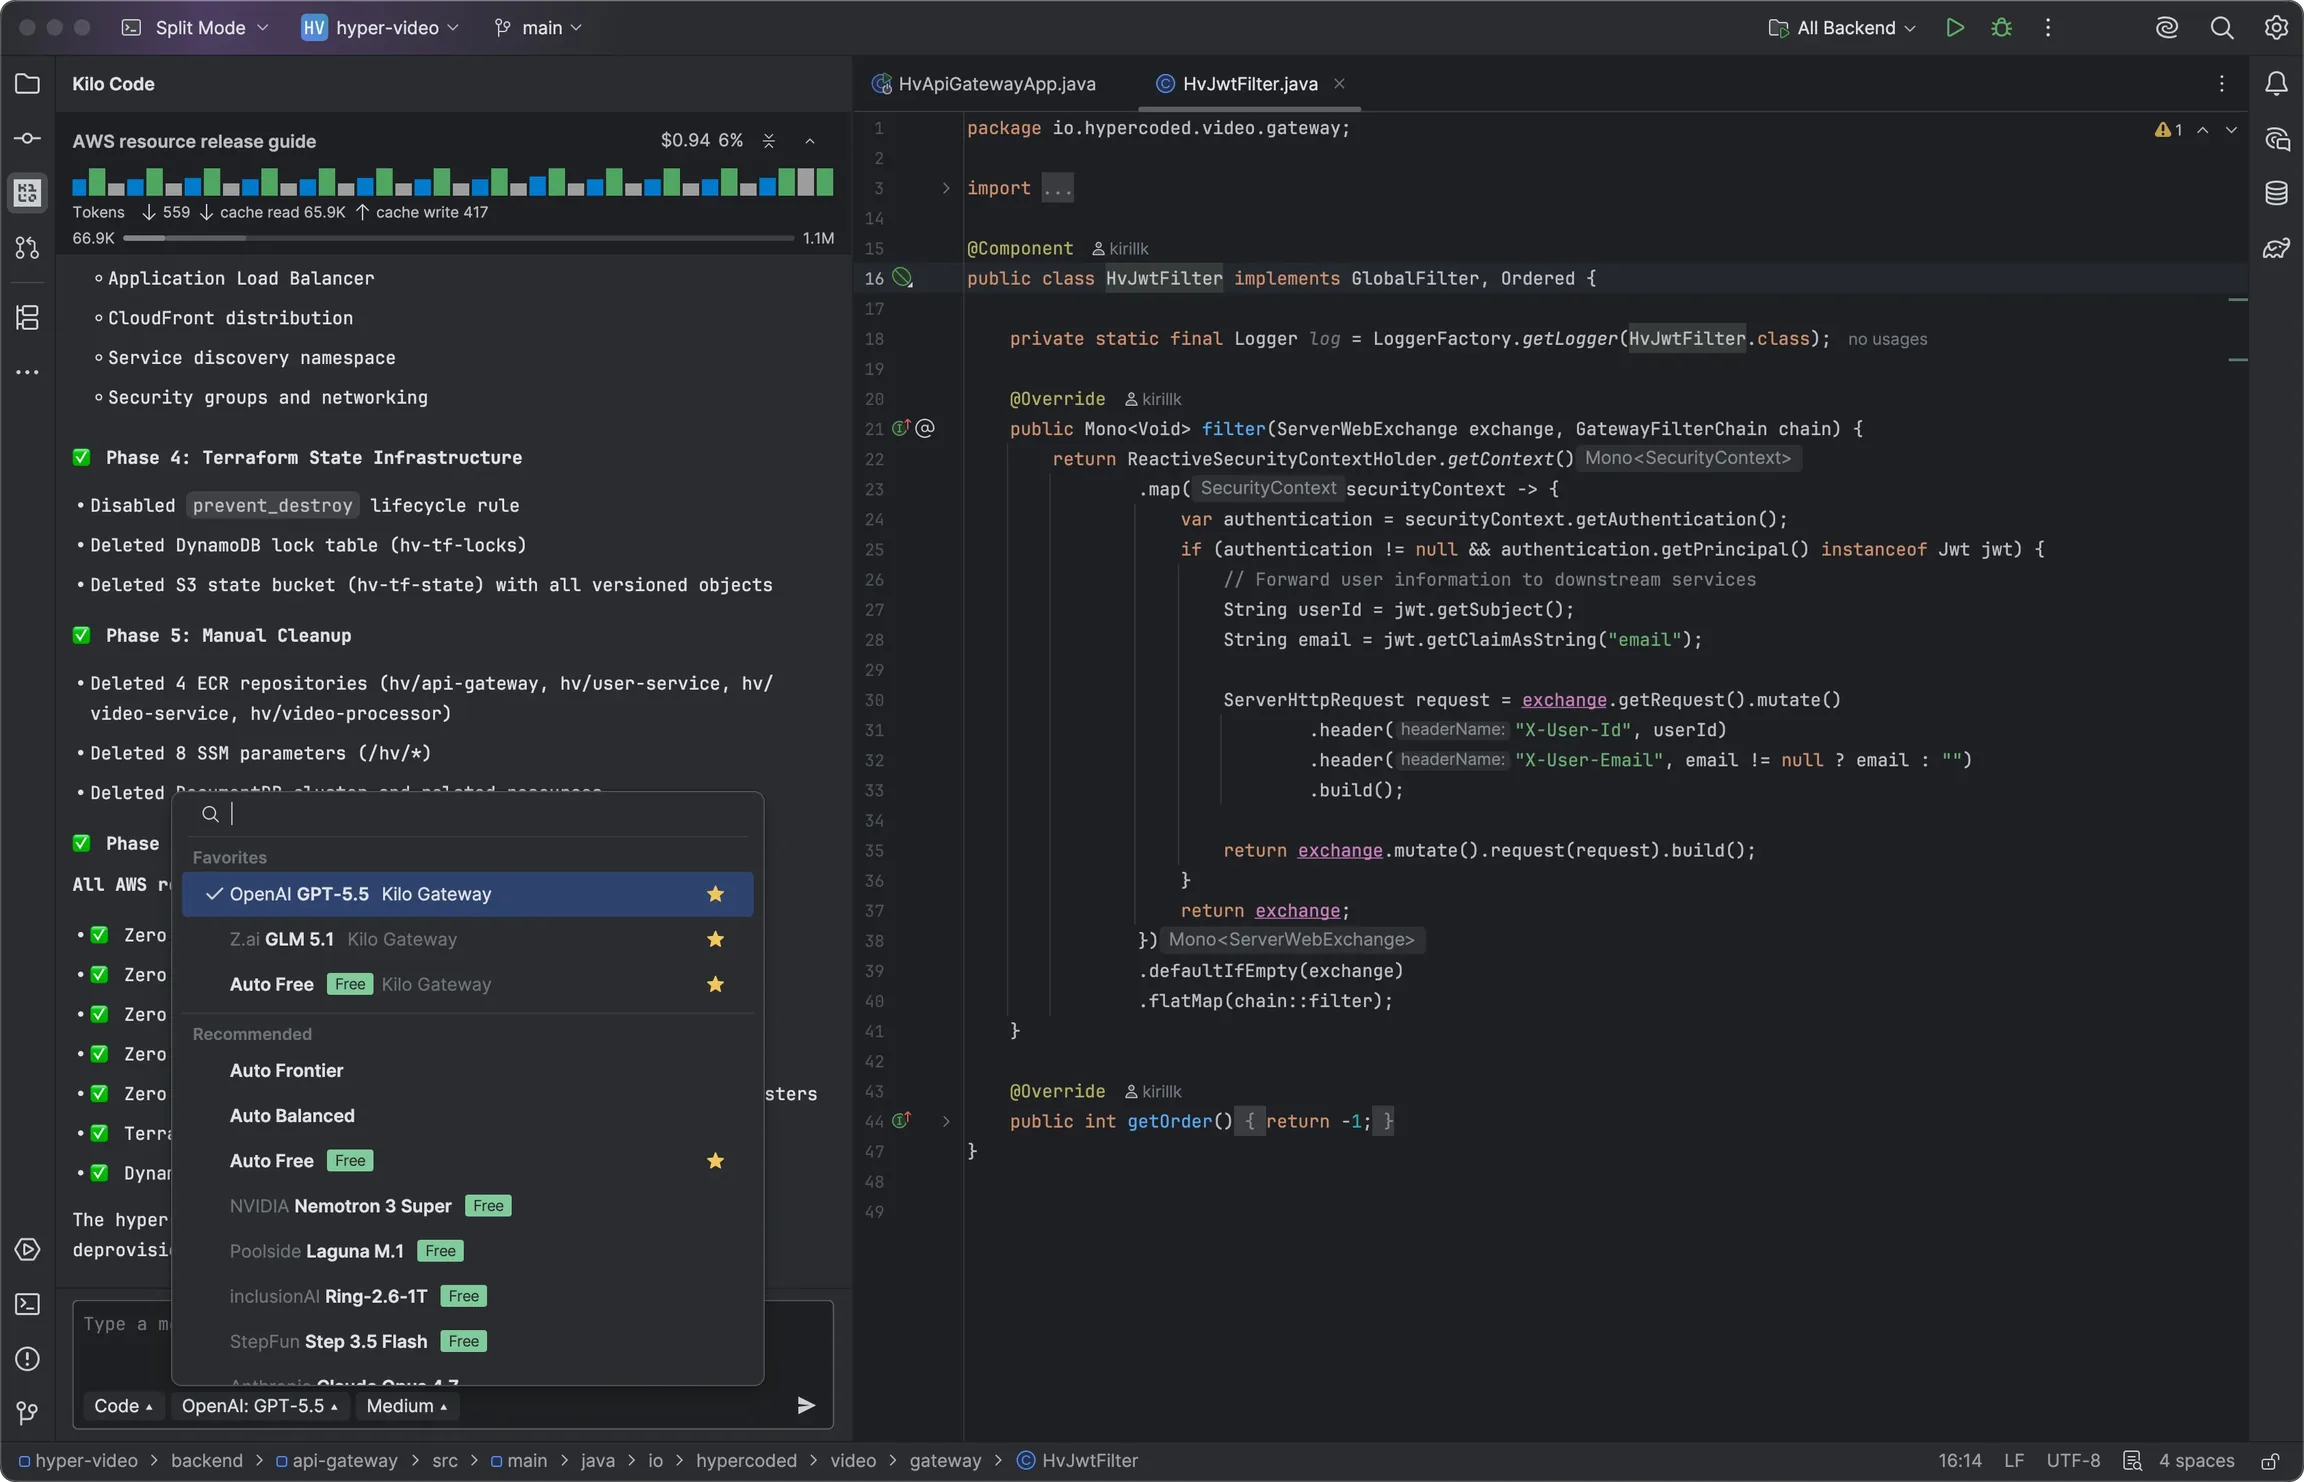Debug the All Backend configuration
This screenshot has width=2304, height=1482.
tap(2001, 28)
